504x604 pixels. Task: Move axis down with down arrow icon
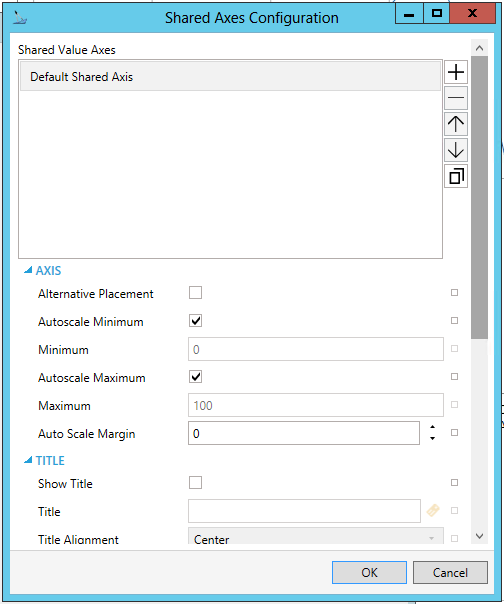[x=456, y=150]
